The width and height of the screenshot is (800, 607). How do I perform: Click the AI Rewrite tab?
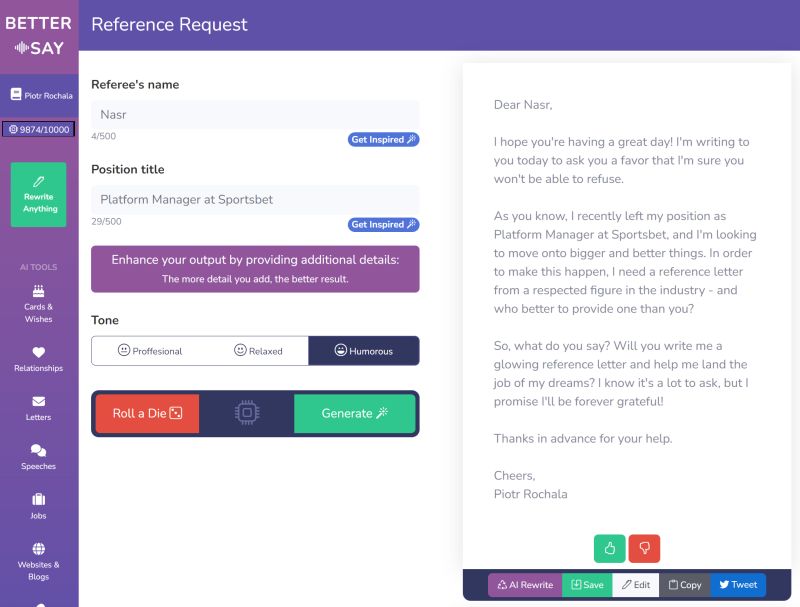point(525,585)
